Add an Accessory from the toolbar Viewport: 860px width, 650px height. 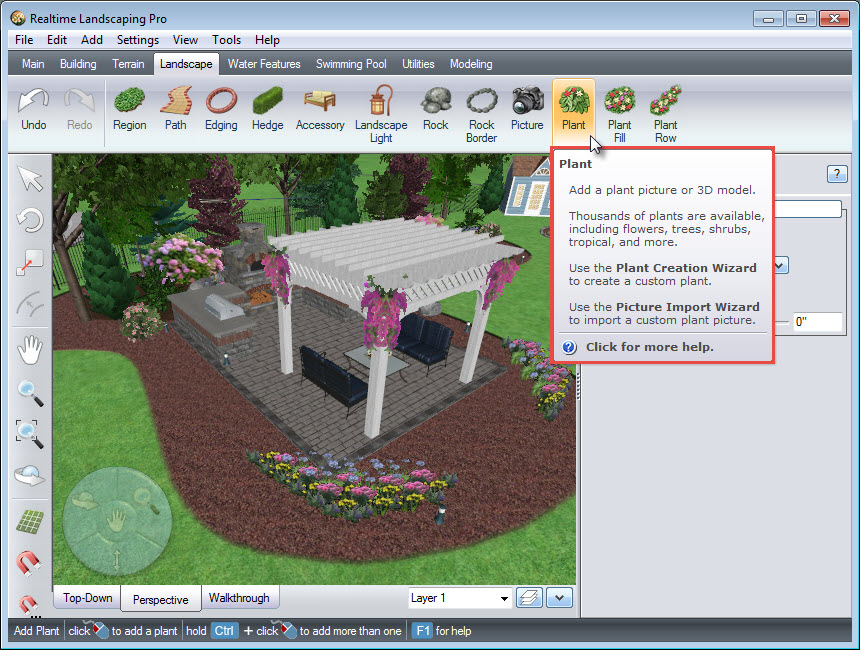coord(320,109)
